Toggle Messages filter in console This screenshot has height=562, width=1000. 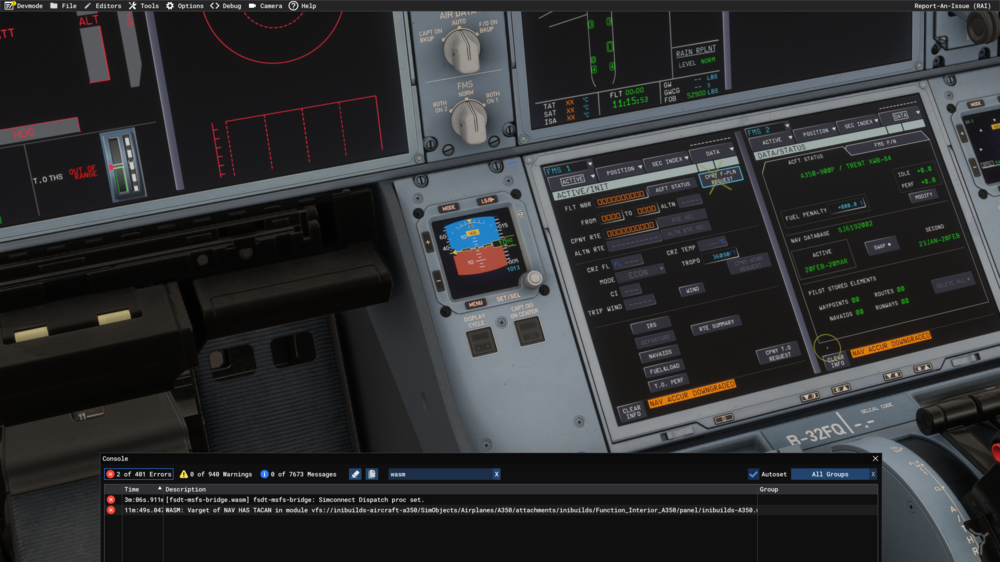299,474
